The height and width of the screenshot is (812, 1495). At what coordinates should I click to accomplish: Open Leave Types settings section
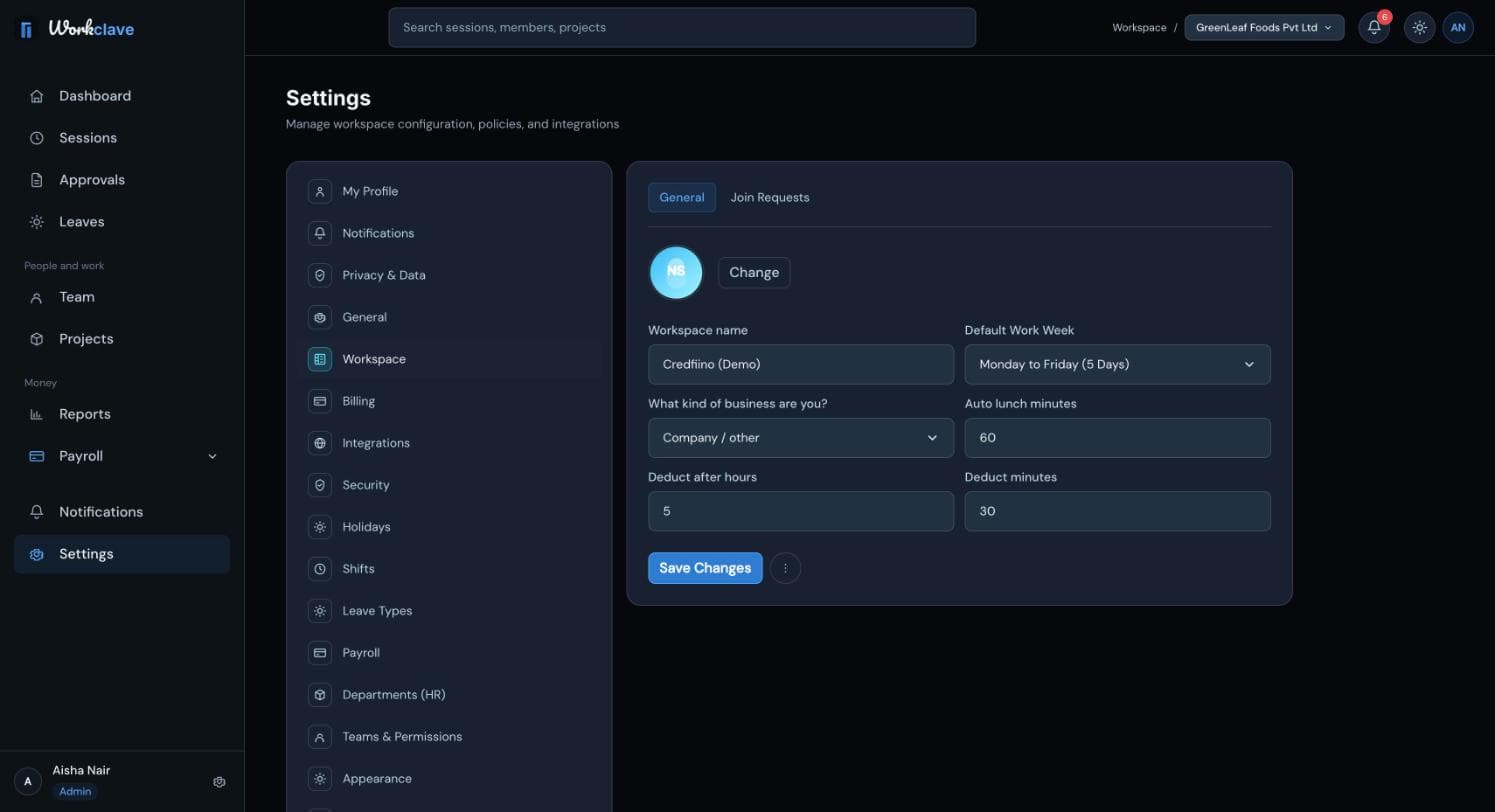click(449, 611)
